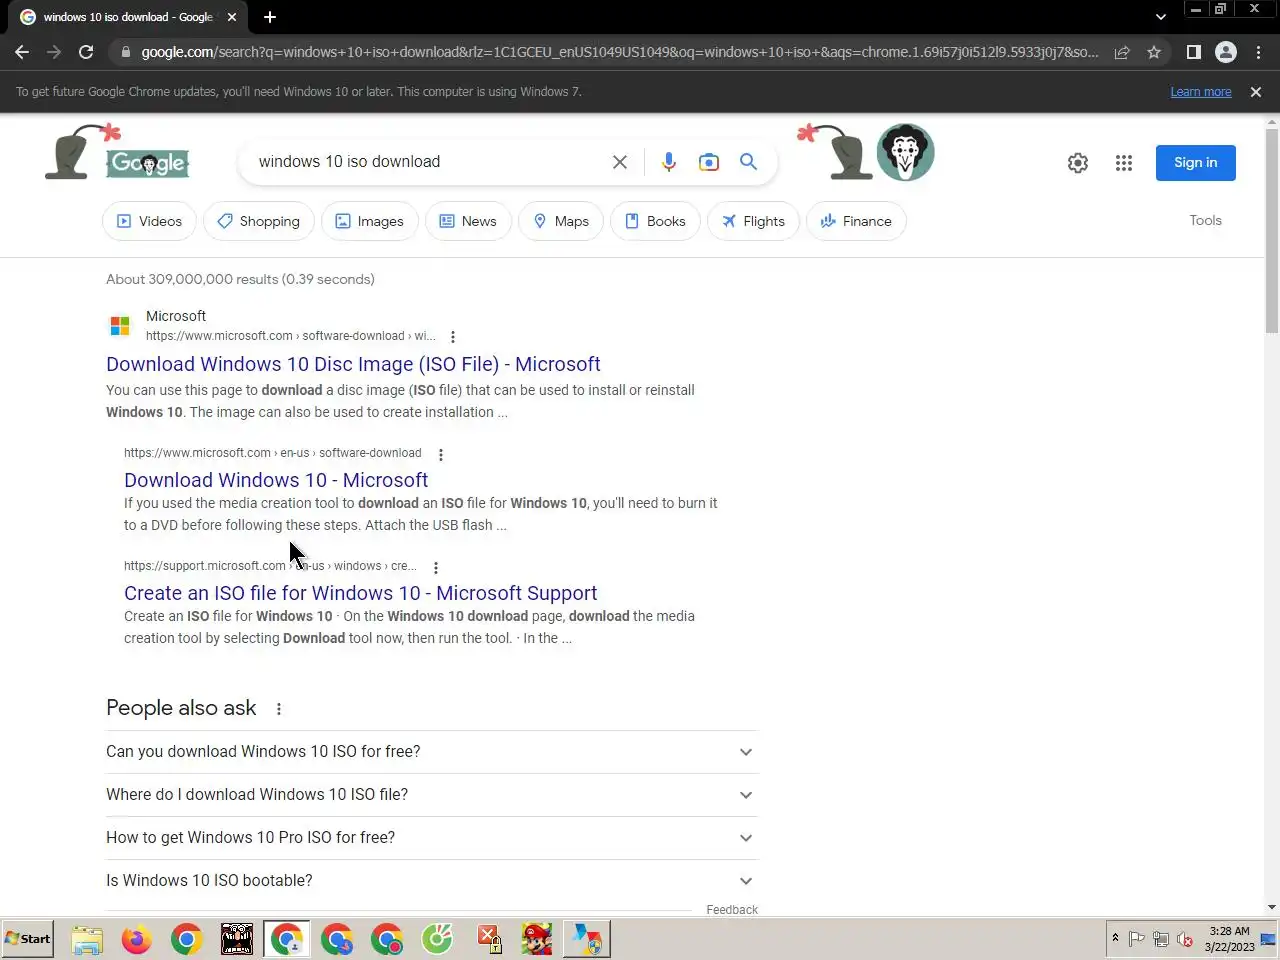Click the Sign in button

pos(1195,163)
